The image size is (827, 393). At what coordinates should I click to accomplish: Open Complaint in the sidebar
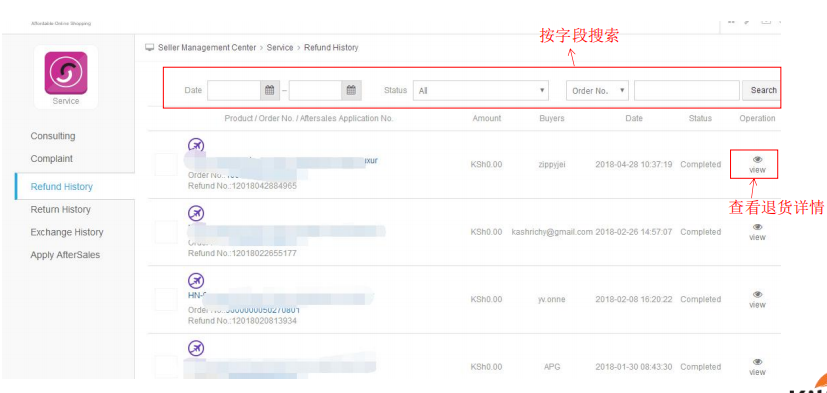[52, 159]
